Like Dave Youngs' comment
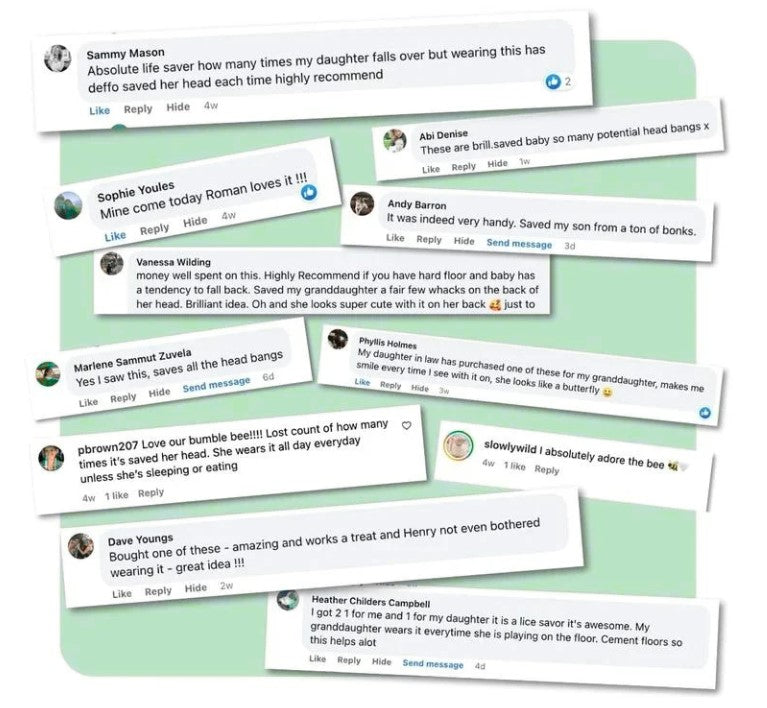The image size is (767, 708). coord(121,592)
